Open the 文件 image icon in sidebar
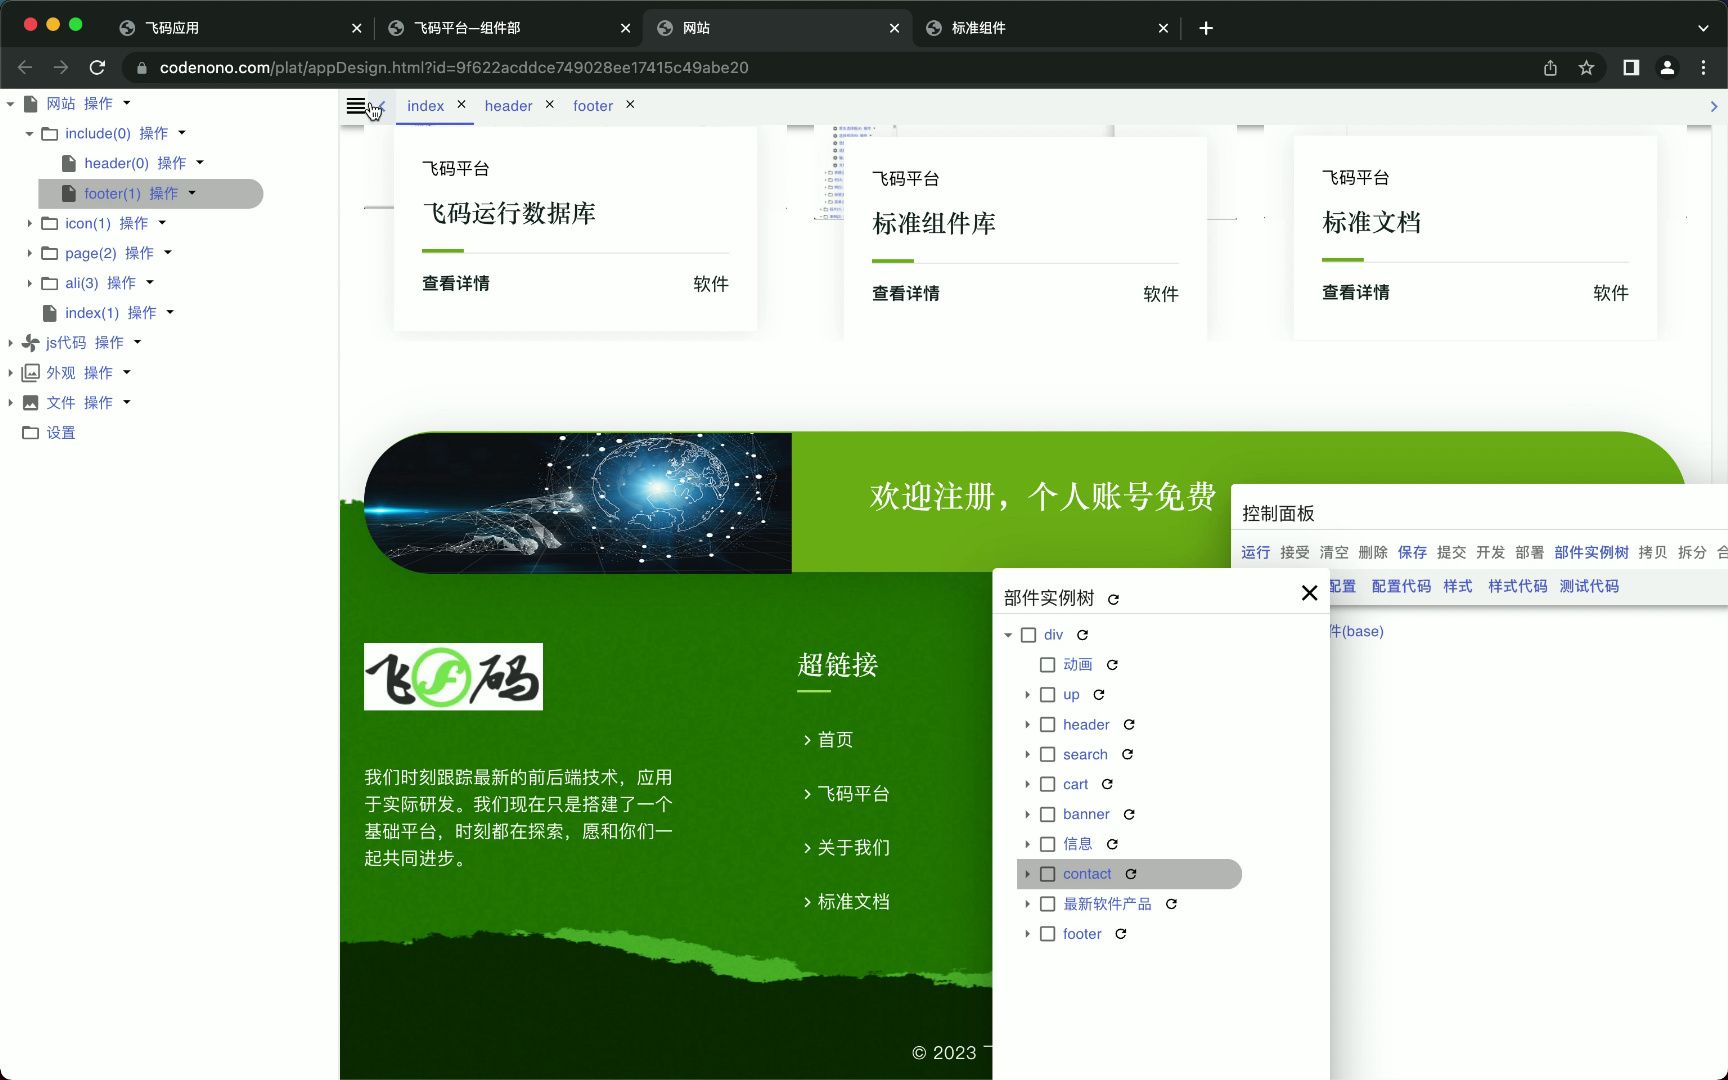The height and width of the screenshot is (1080, 1728). 30,402
